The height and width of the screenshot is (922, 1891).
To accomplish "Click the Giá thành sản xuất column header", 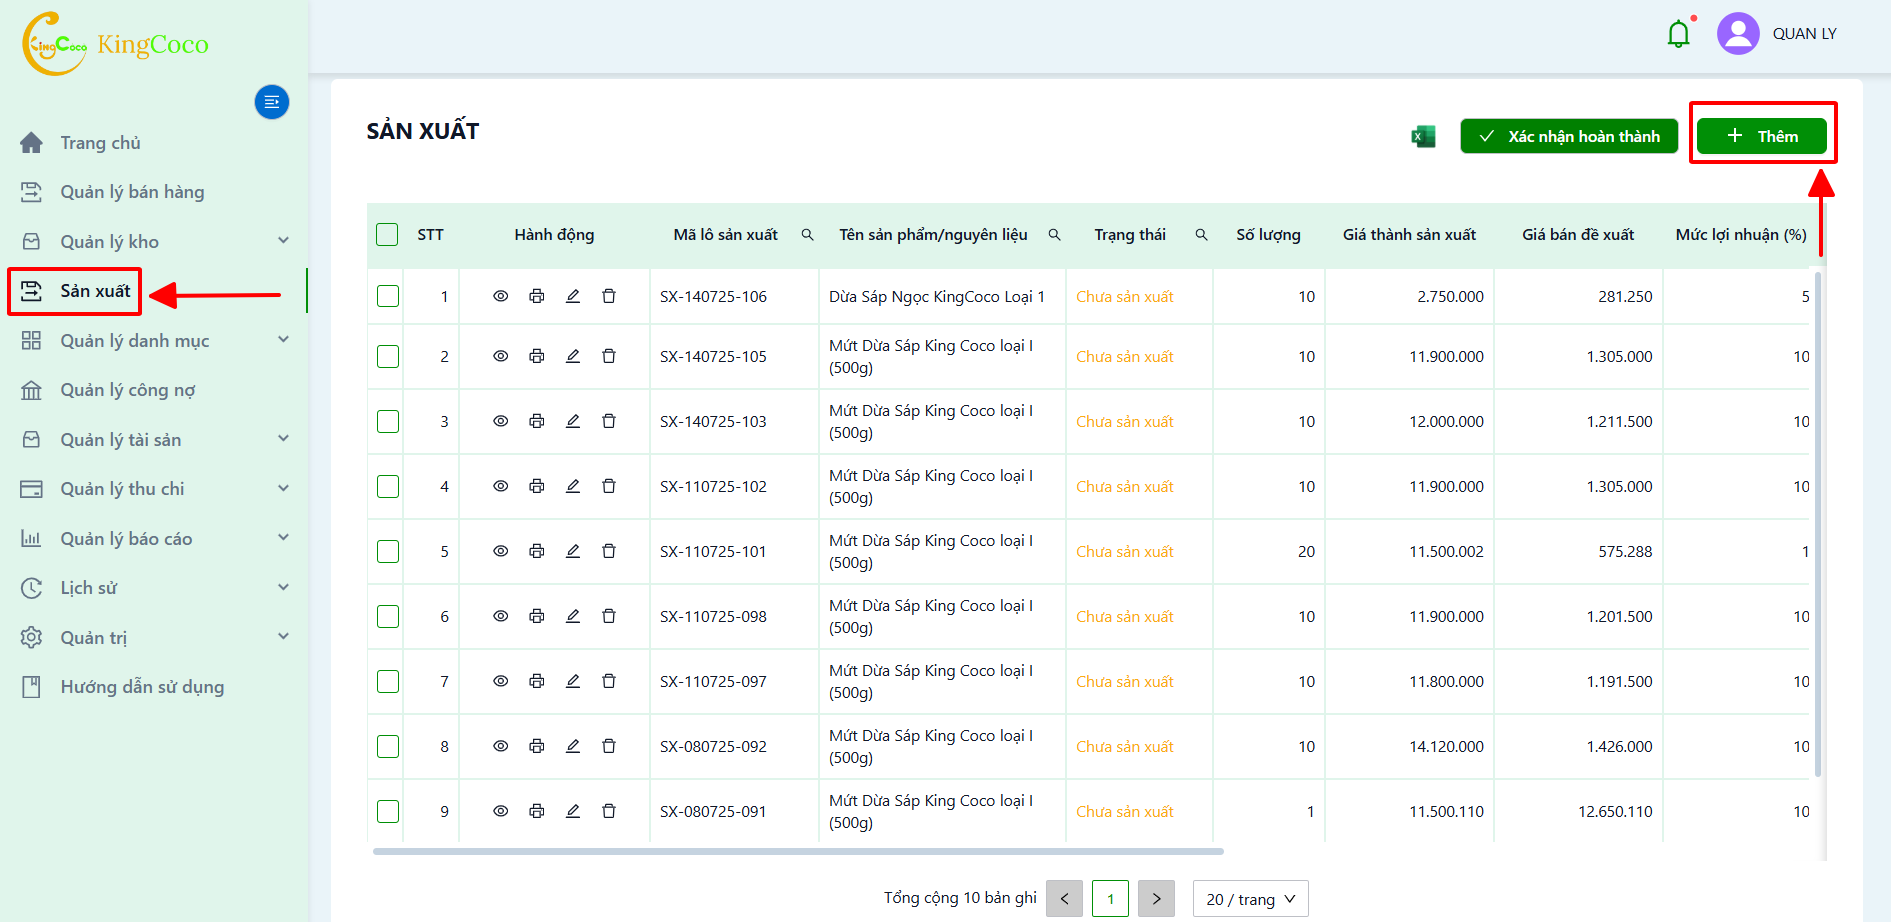I will (1409, 235).
